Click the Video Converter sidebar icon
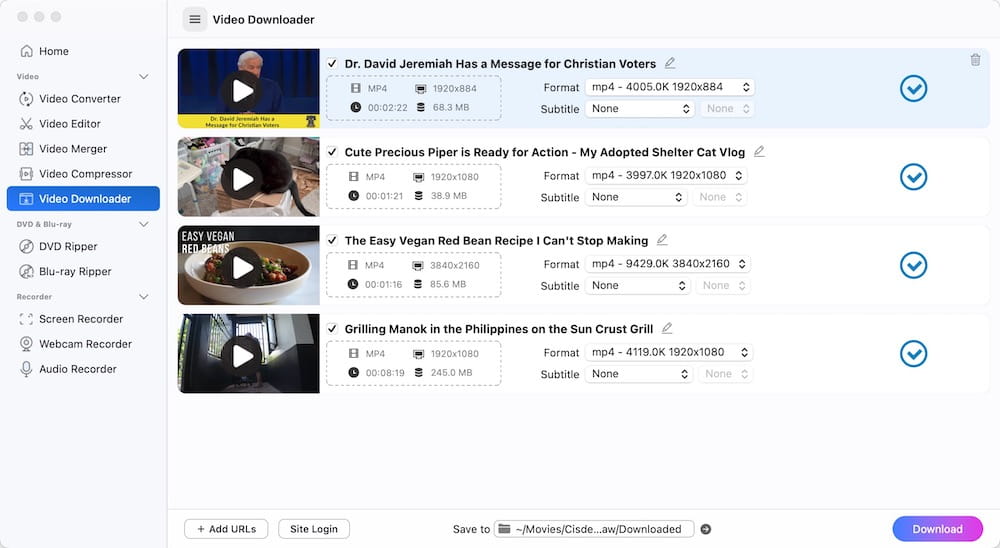Image resolution: width=1000 pixels, height=548 pixels. point(26,99)
